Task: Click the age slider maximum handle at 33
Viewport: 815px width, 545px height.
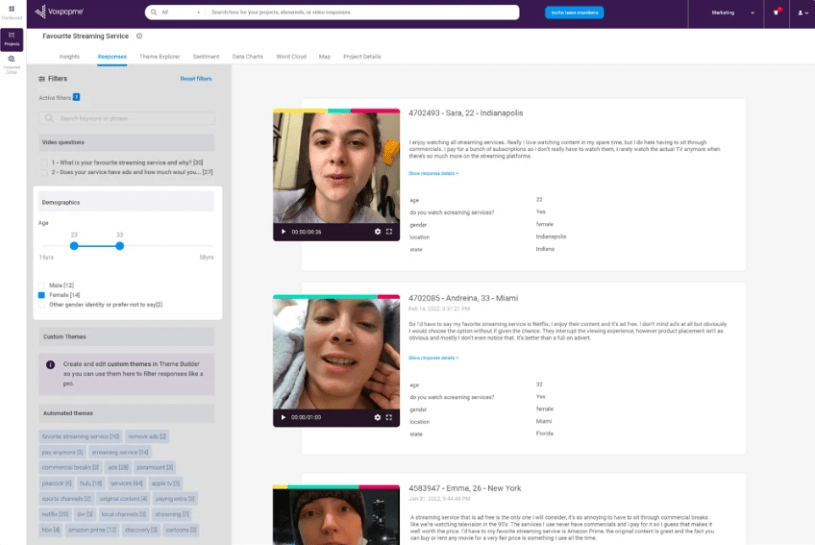Action: coord(120,246)
